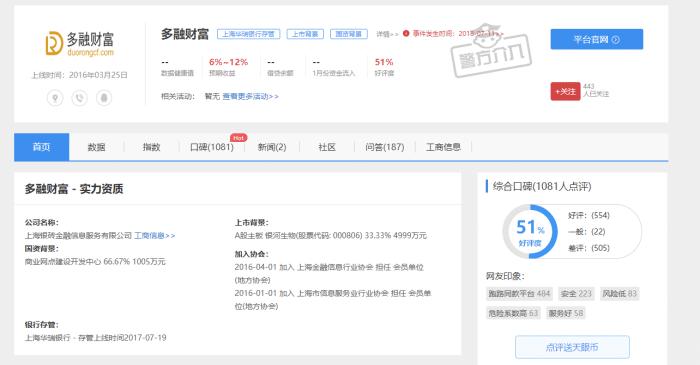Click 一般: (22) rating count
The width and height of the screenshot is (700, 365).
click(x=586, y=232)
